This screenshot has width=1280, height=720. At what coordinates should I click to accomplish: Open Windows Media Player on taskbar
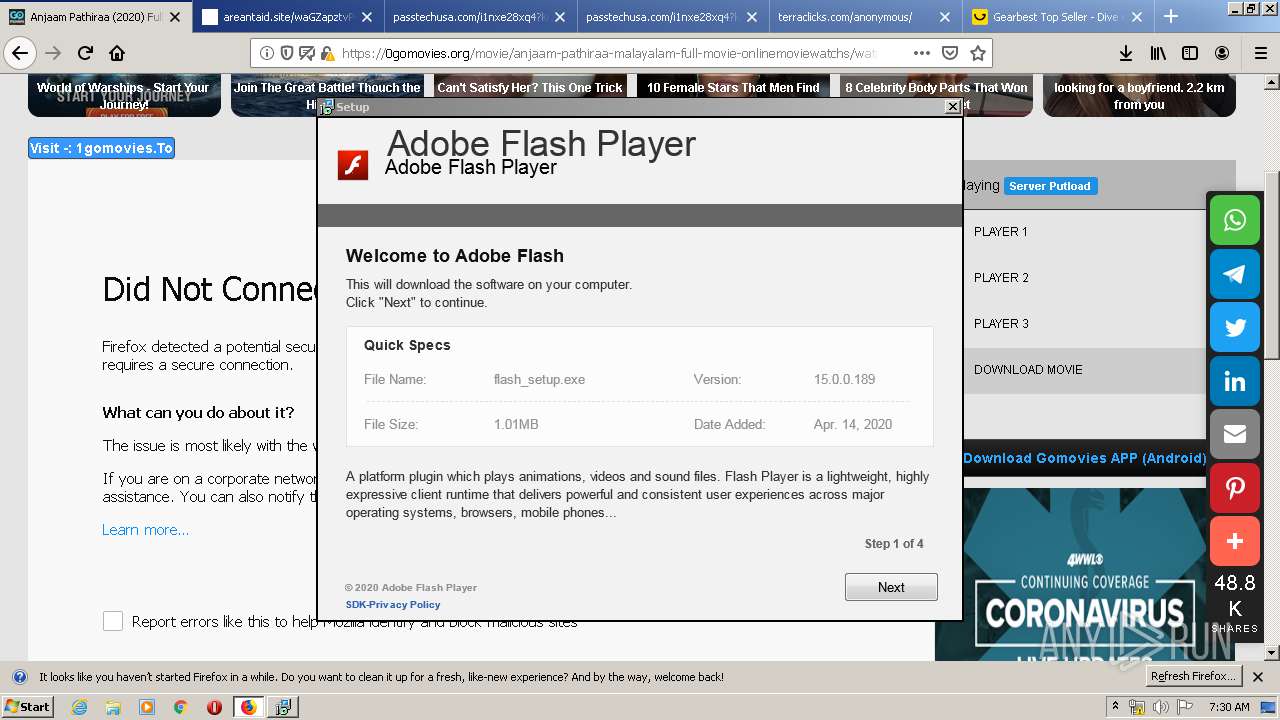[147, 707]
